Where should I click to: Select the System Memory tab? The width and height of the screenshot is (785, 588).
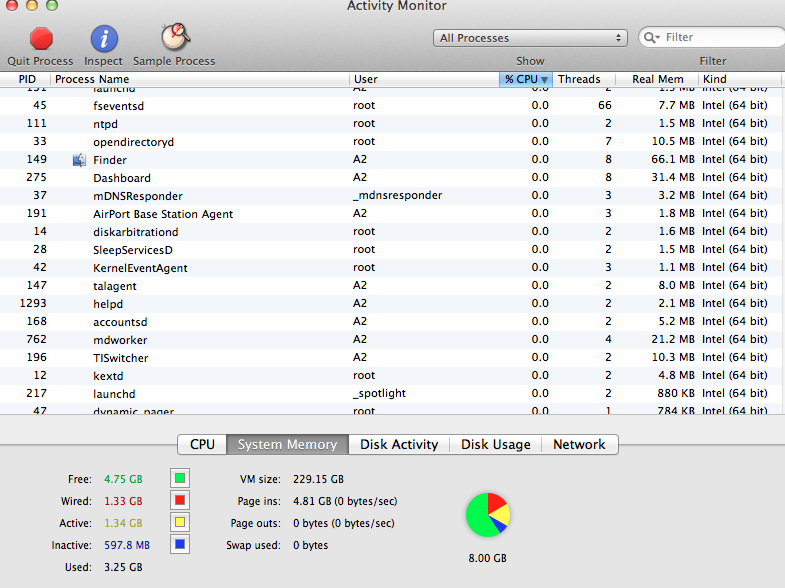point(287,444)
